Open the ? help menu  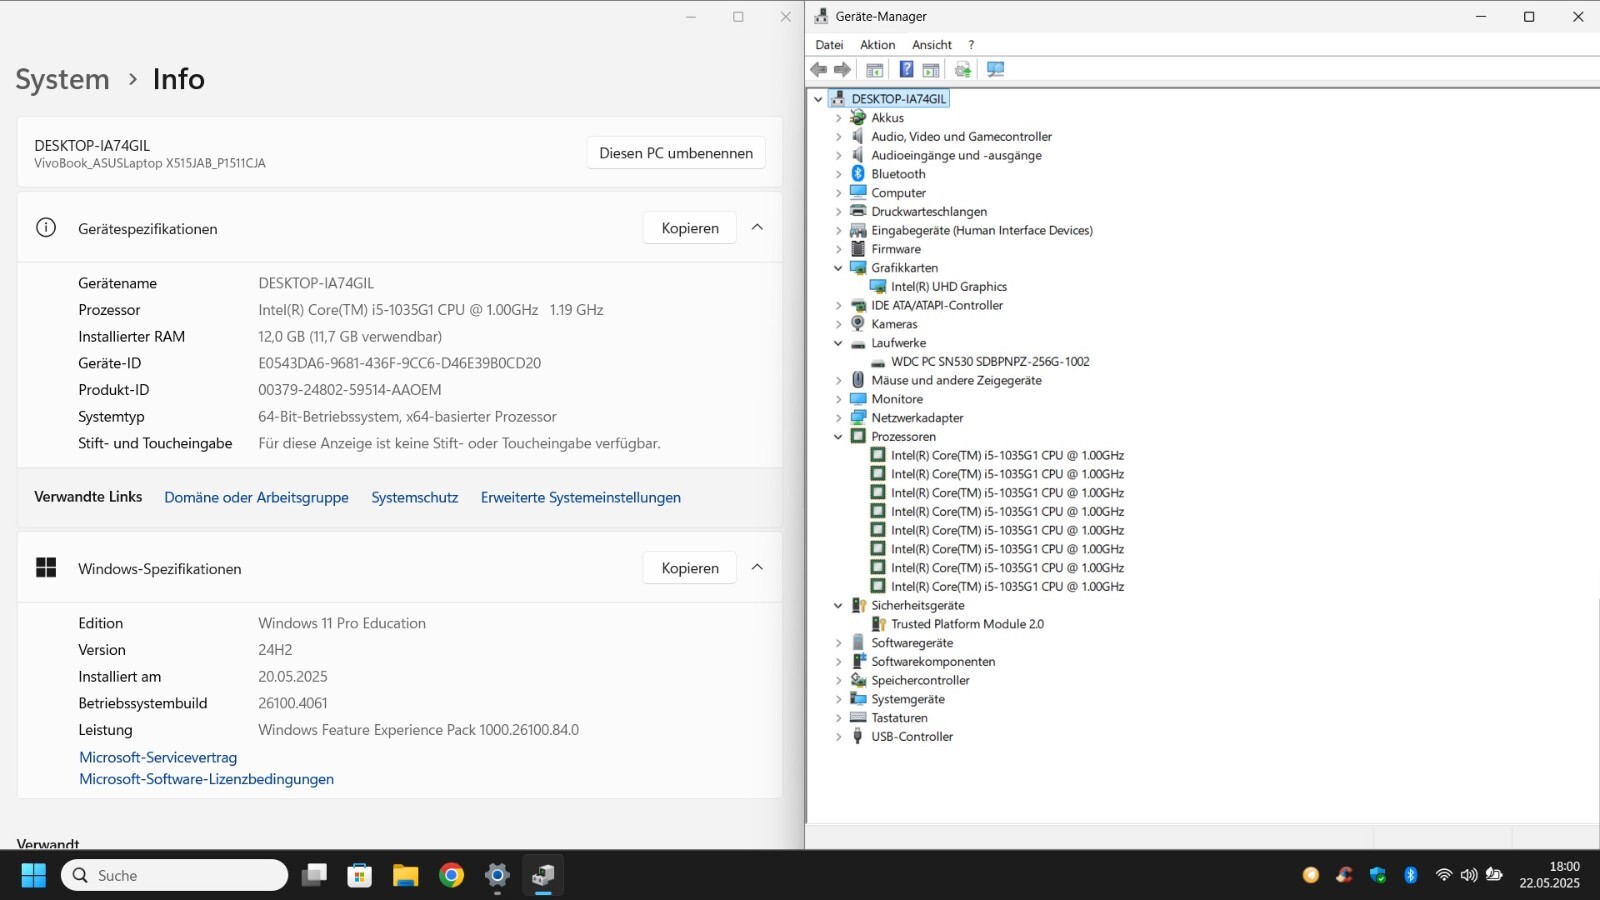(x=971, y=45)
